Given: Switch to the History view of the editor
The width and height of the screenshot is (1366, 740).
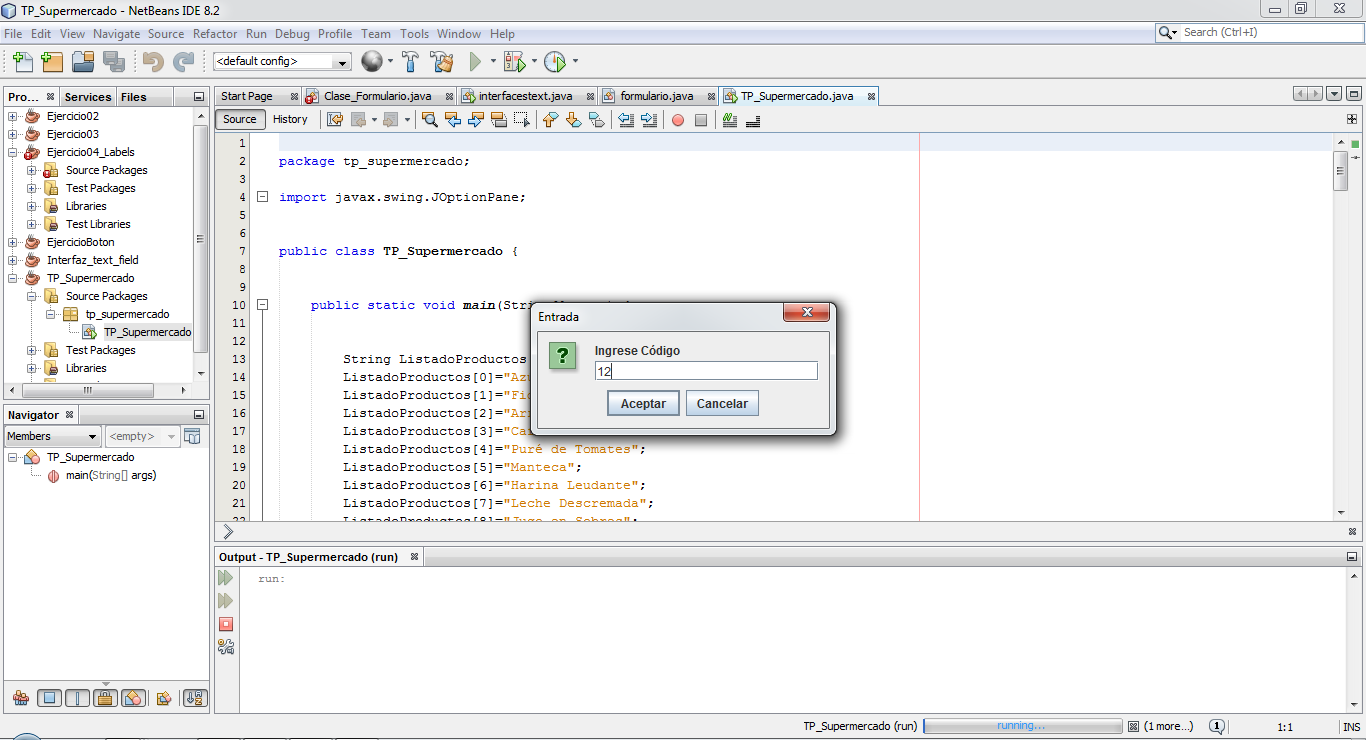Looking at the screenshot, I should pyautogui.click(x=289, y=119).
